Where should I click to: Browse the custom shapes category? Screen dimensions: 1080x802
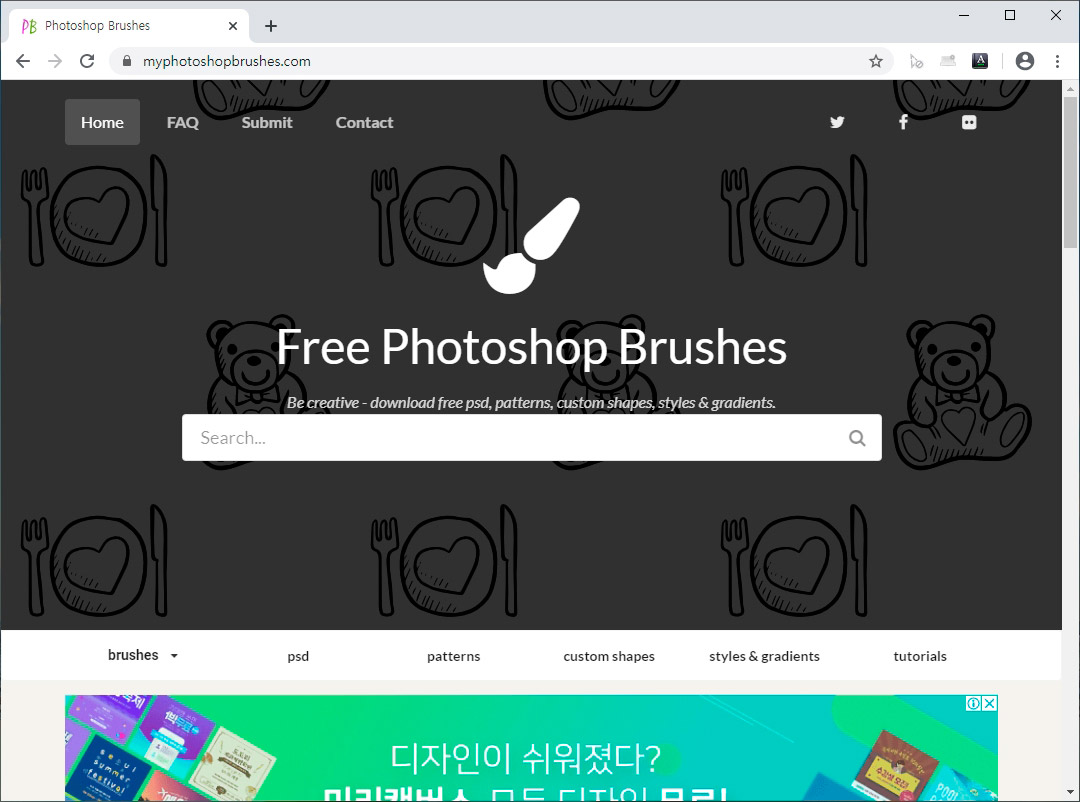pyautogui.click(x=609, y=656)
